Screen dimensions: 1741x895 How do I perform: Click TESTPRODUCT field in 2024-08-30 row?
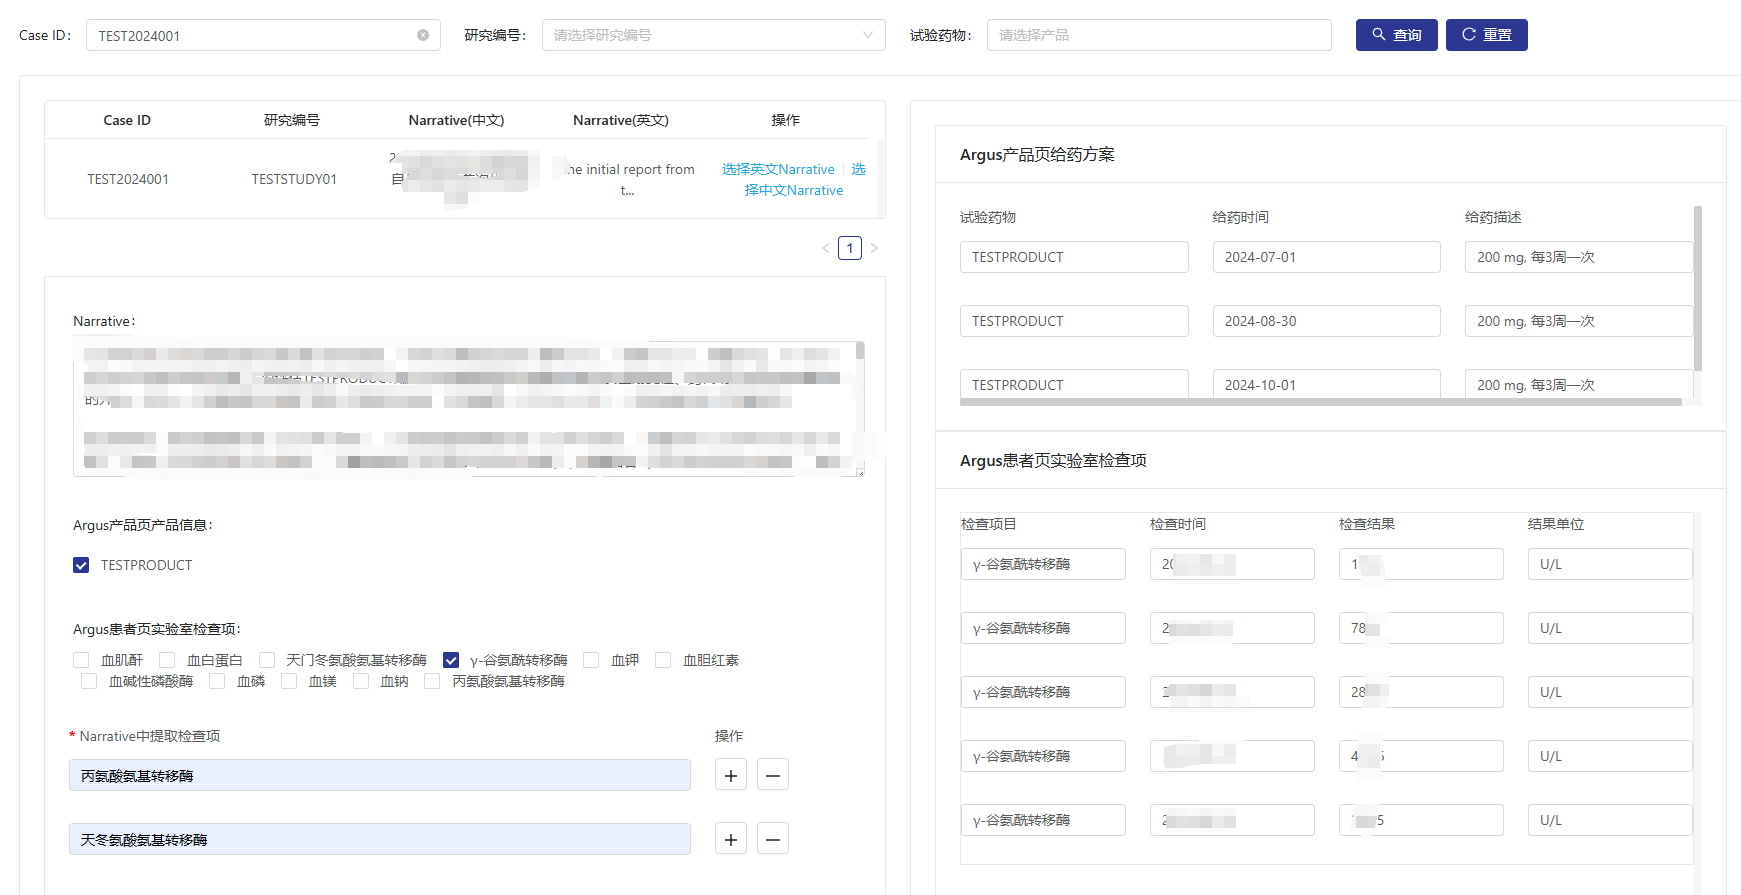pyautogui.click(x=1074, y=321)
